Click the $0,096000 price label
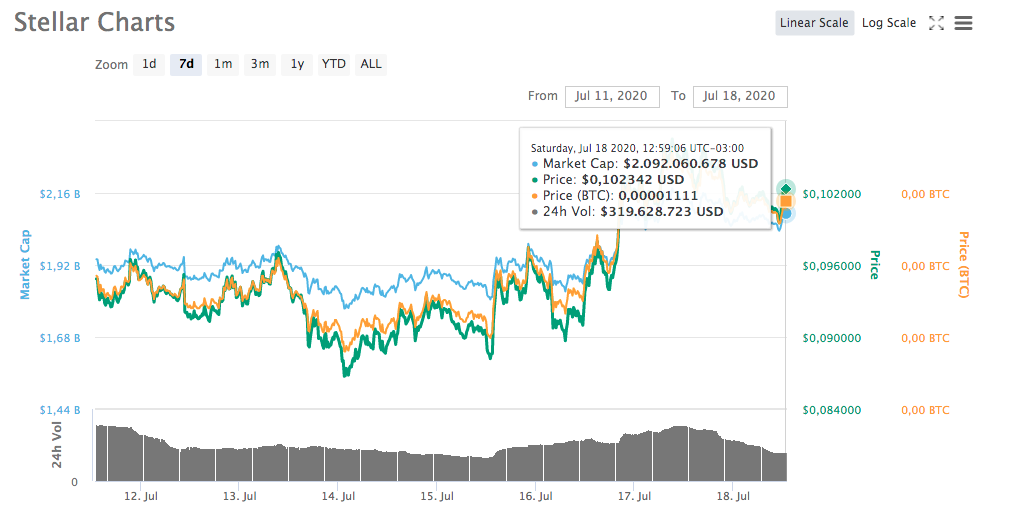1021x518 pixels. [x=832, y=266]
